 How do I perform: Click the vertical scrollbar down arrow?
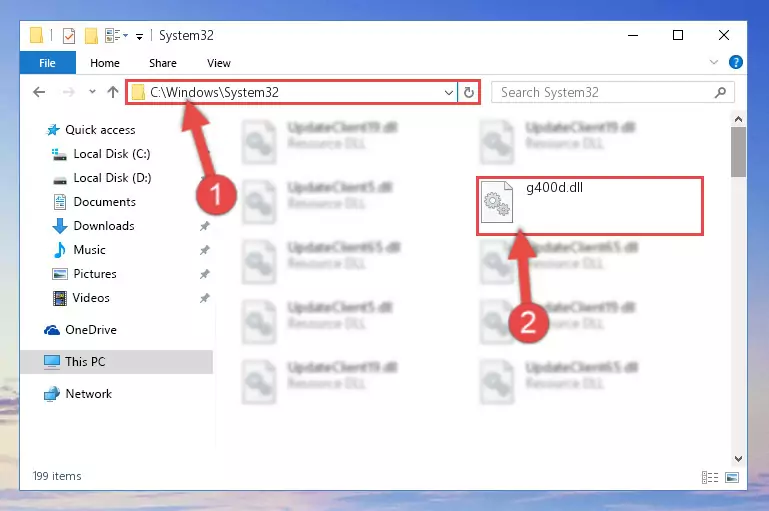click(738, 459)
